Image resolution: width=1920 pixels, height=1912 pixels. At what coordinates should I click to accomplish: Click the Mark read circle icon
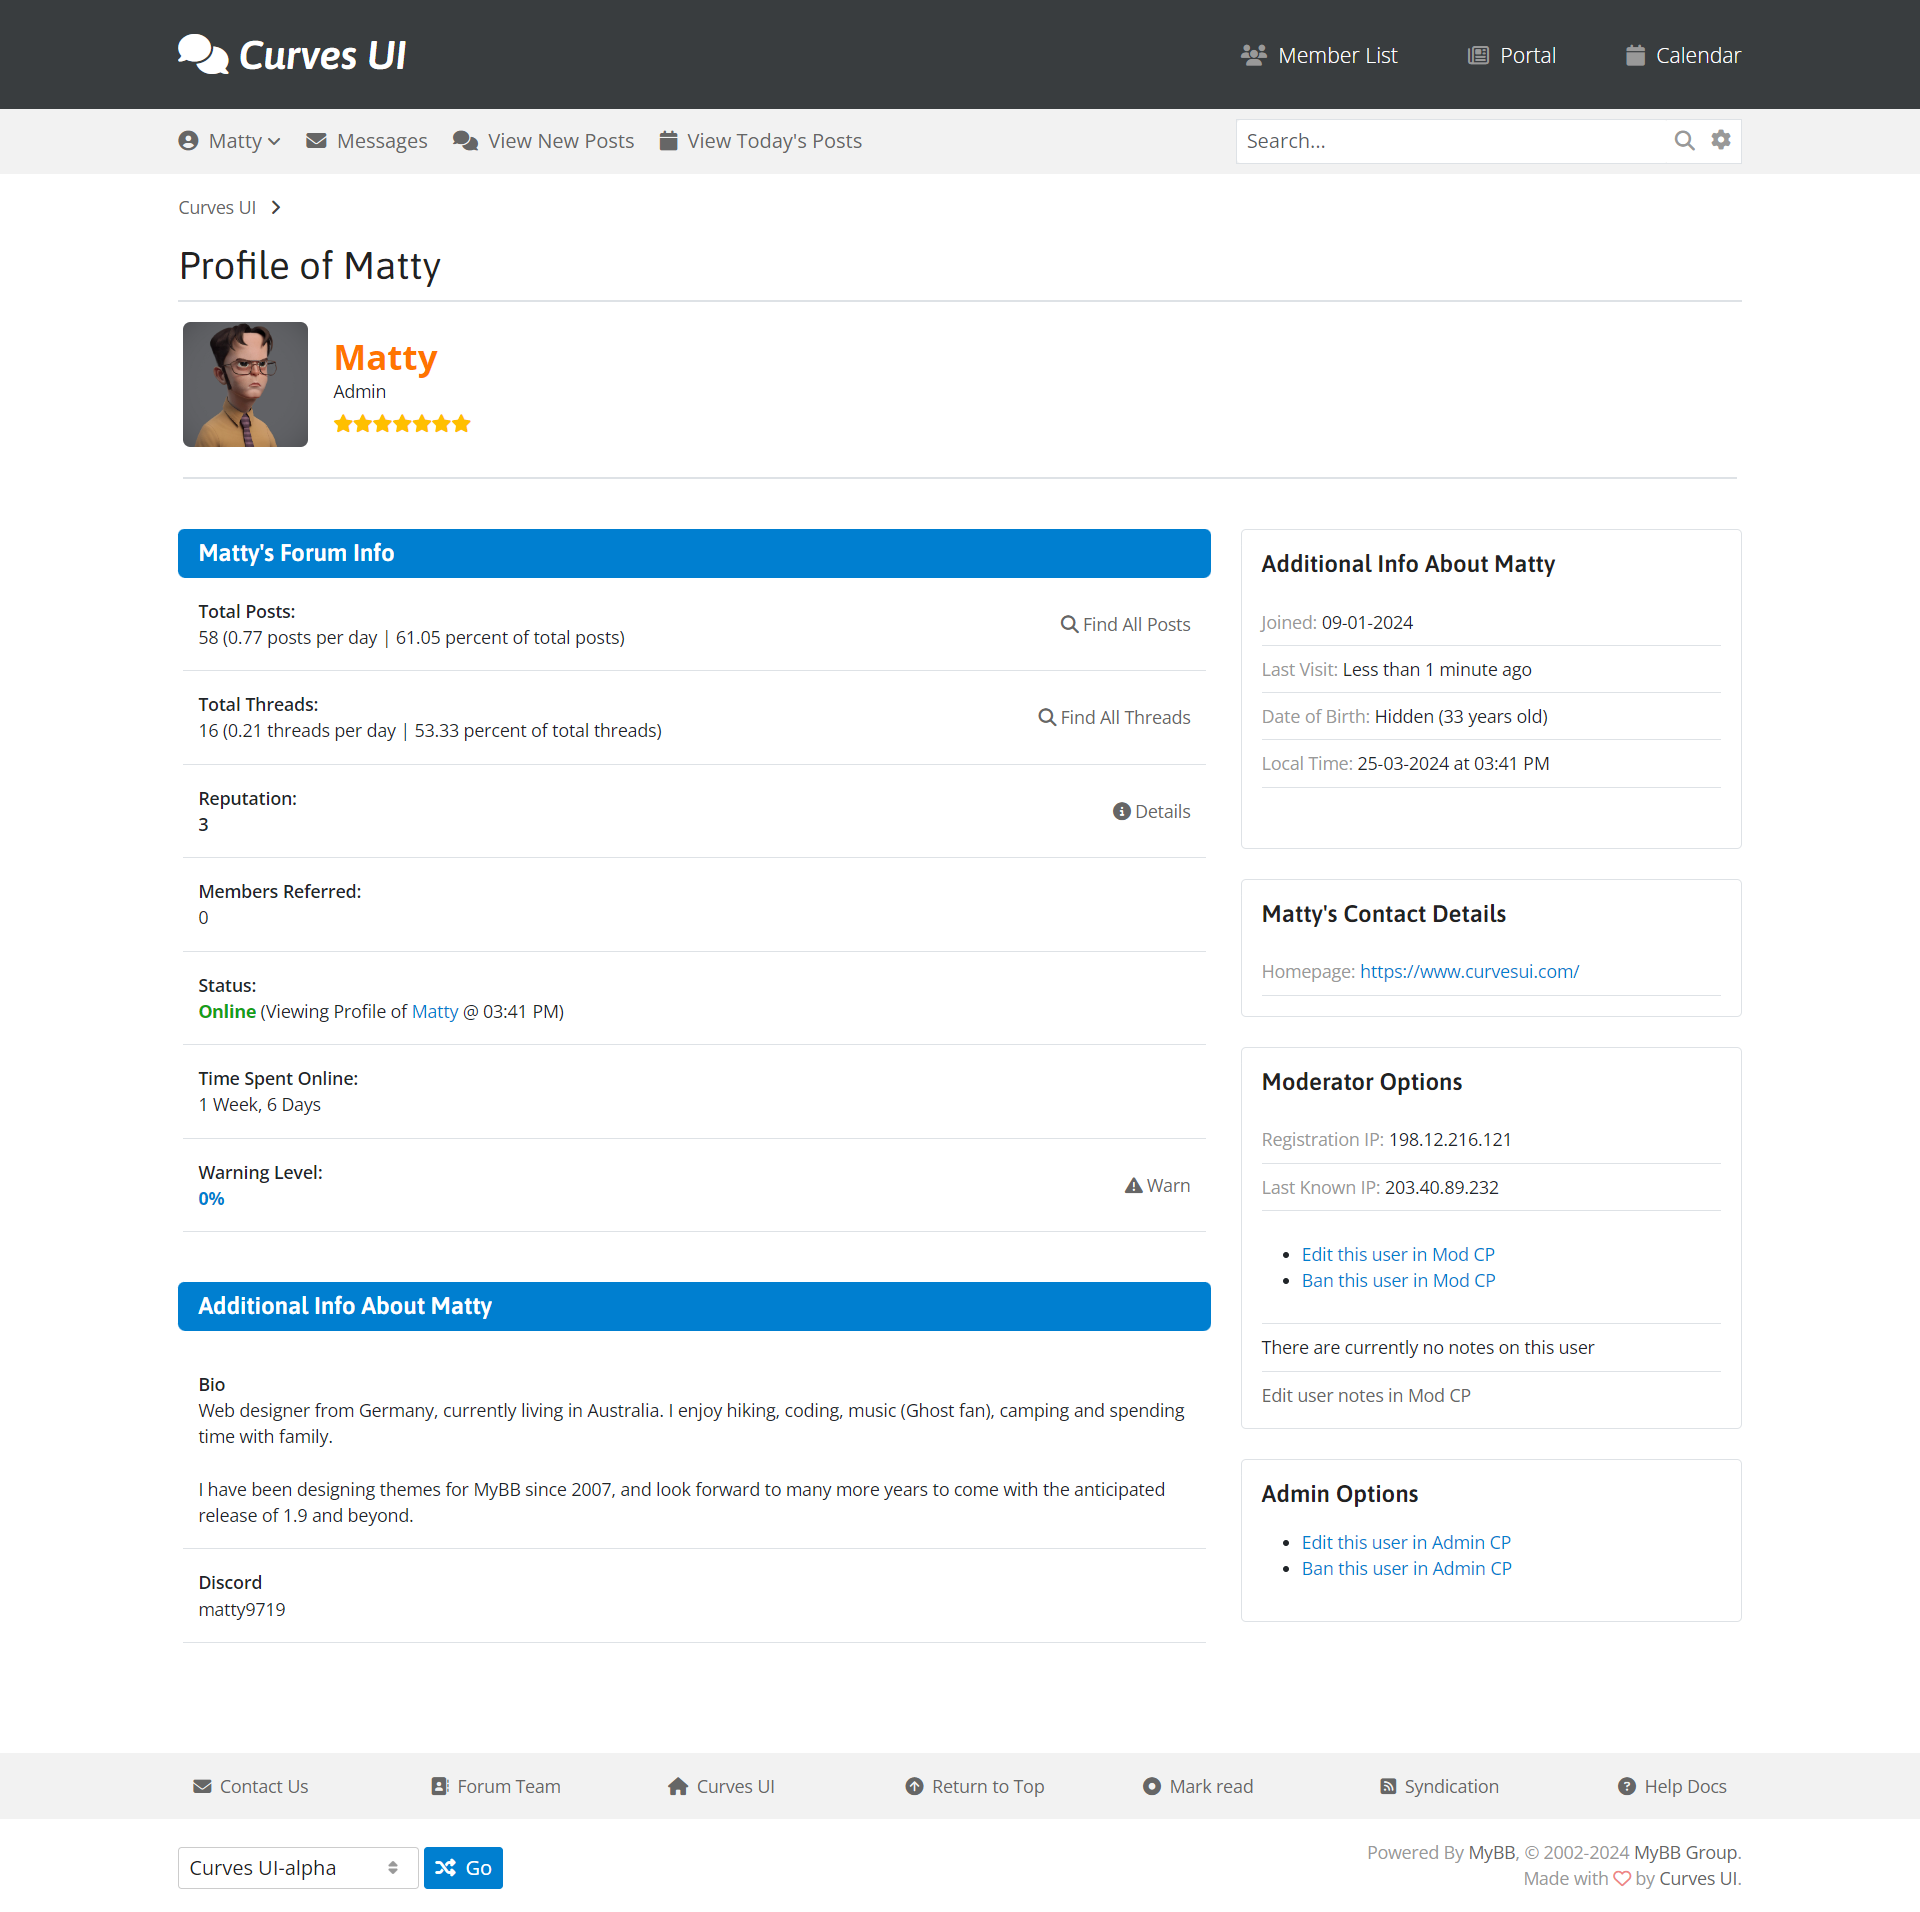[x=1152, y=1787]
